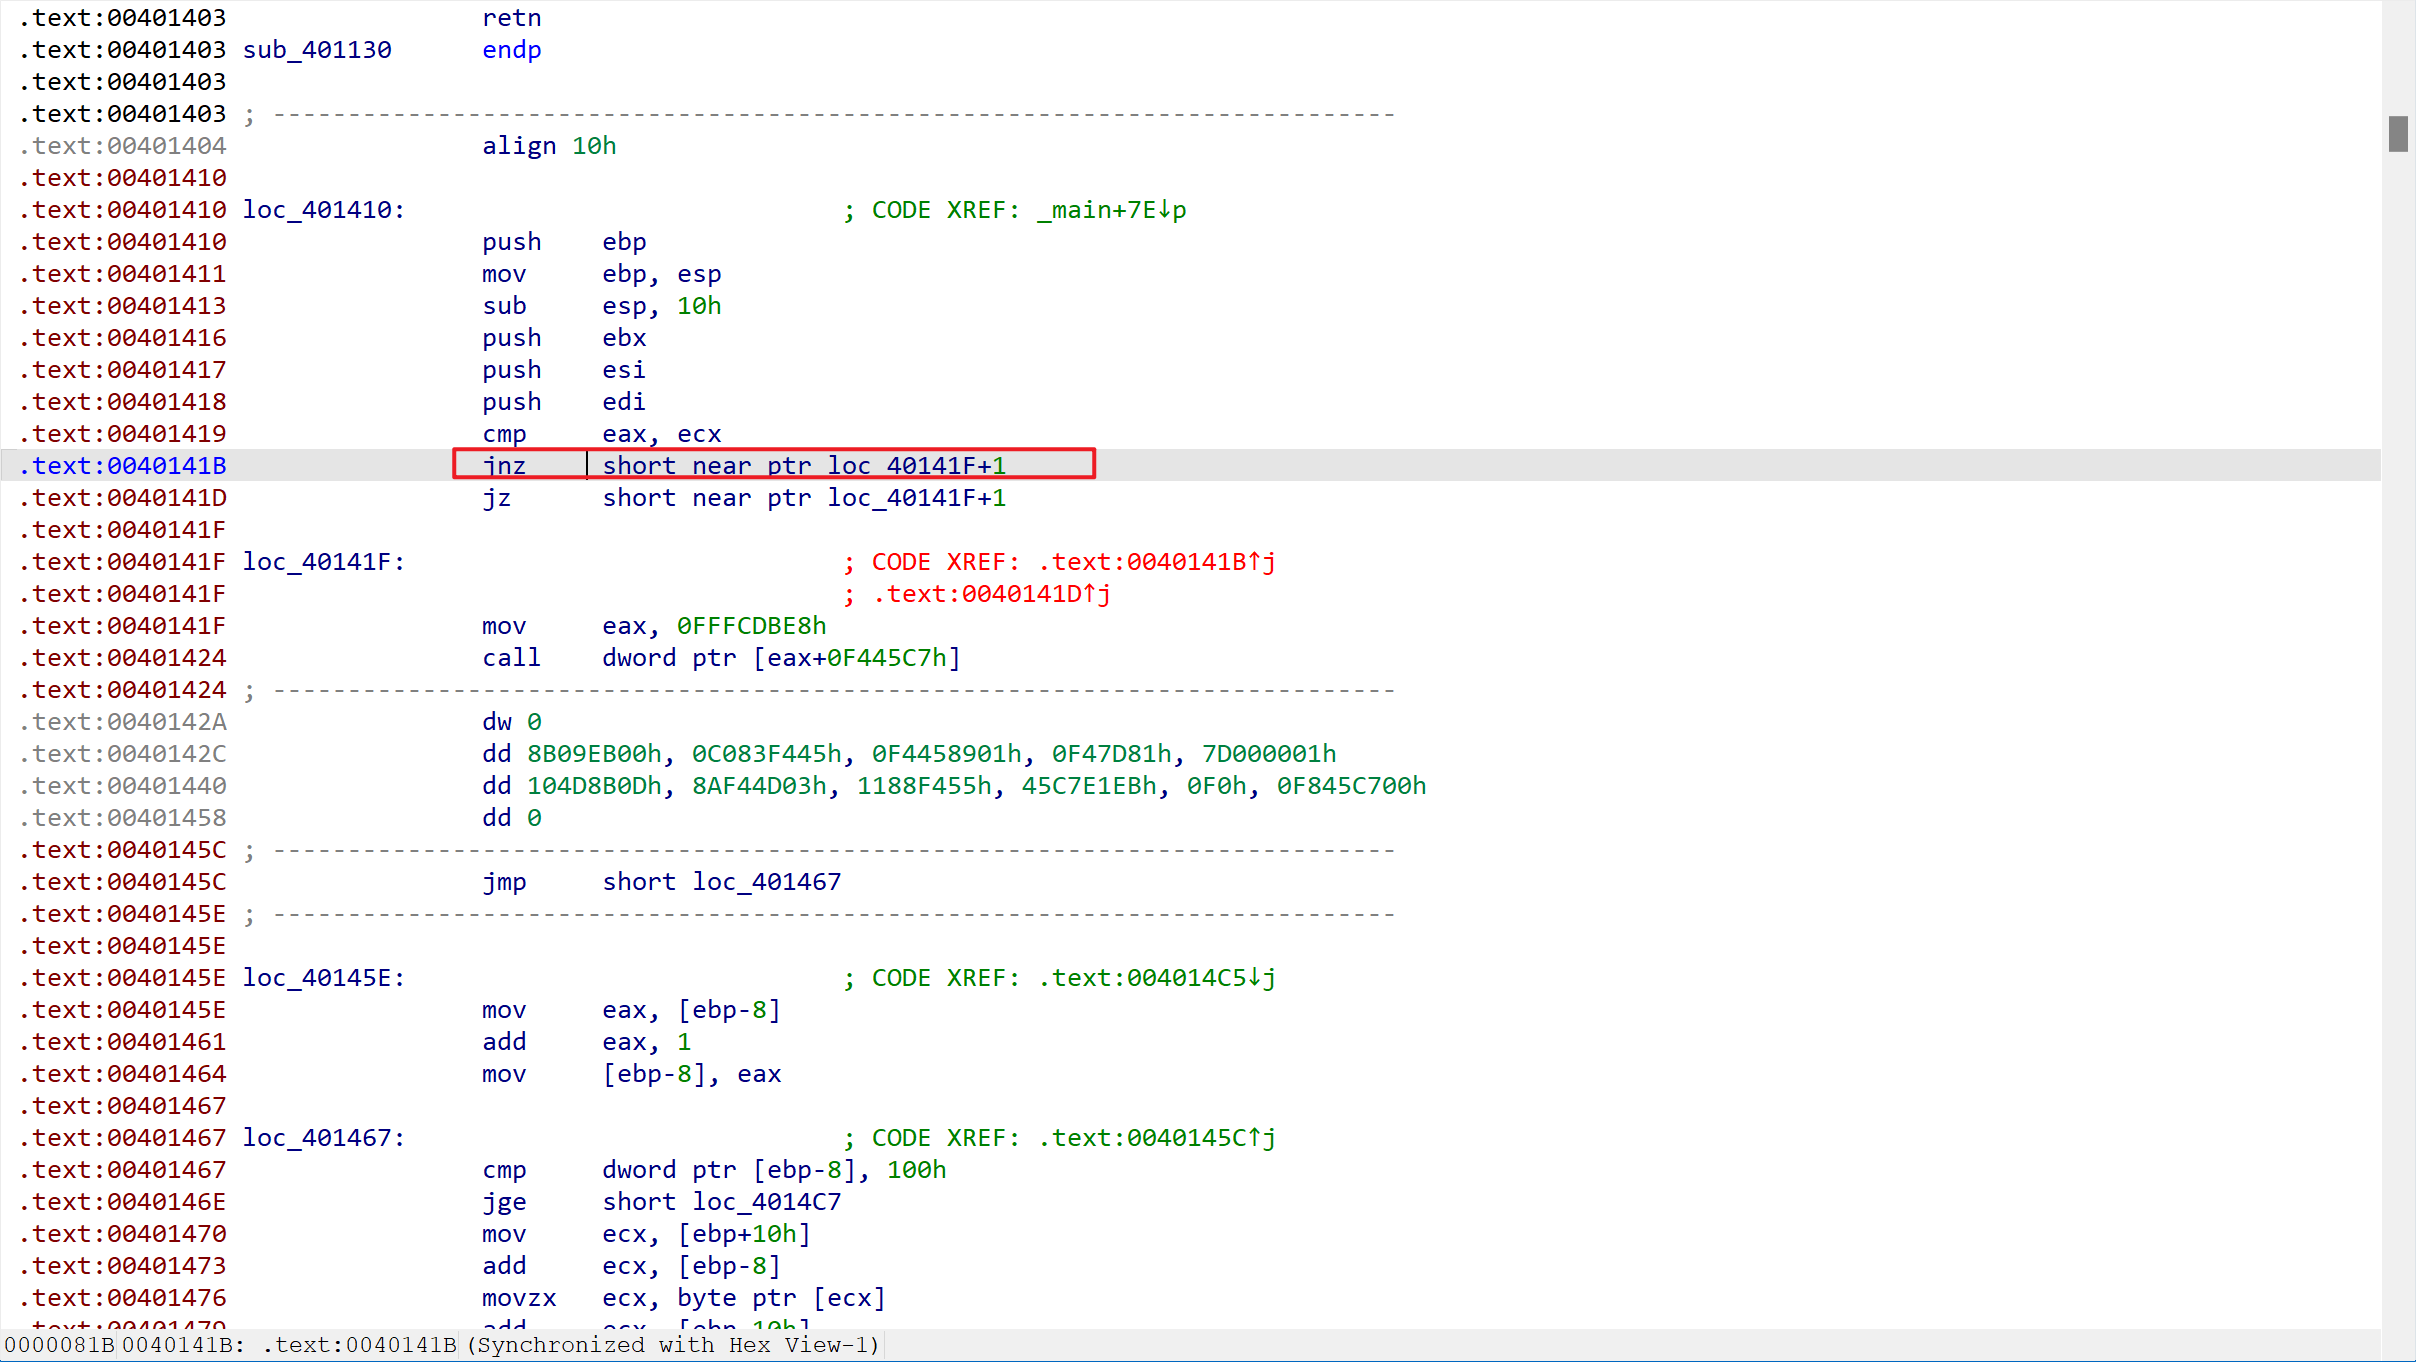Select the cmp eax, ecx instruction

pyautogui.click(x=601, y=434)
